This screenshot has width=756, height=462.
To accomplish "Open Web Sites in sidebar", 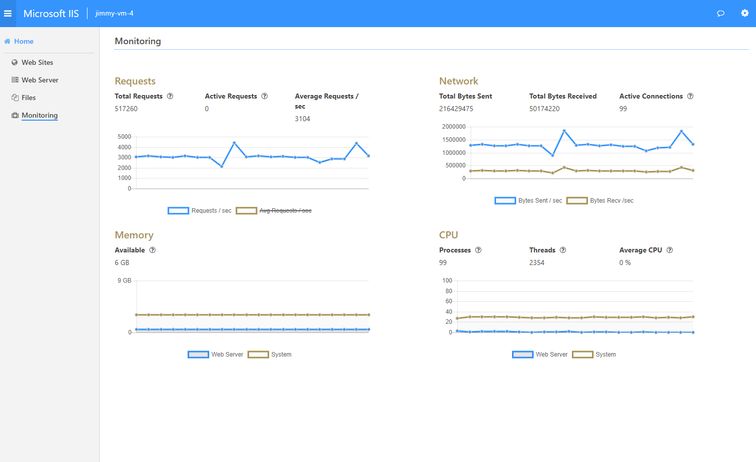I will click(x=36, y=62).
